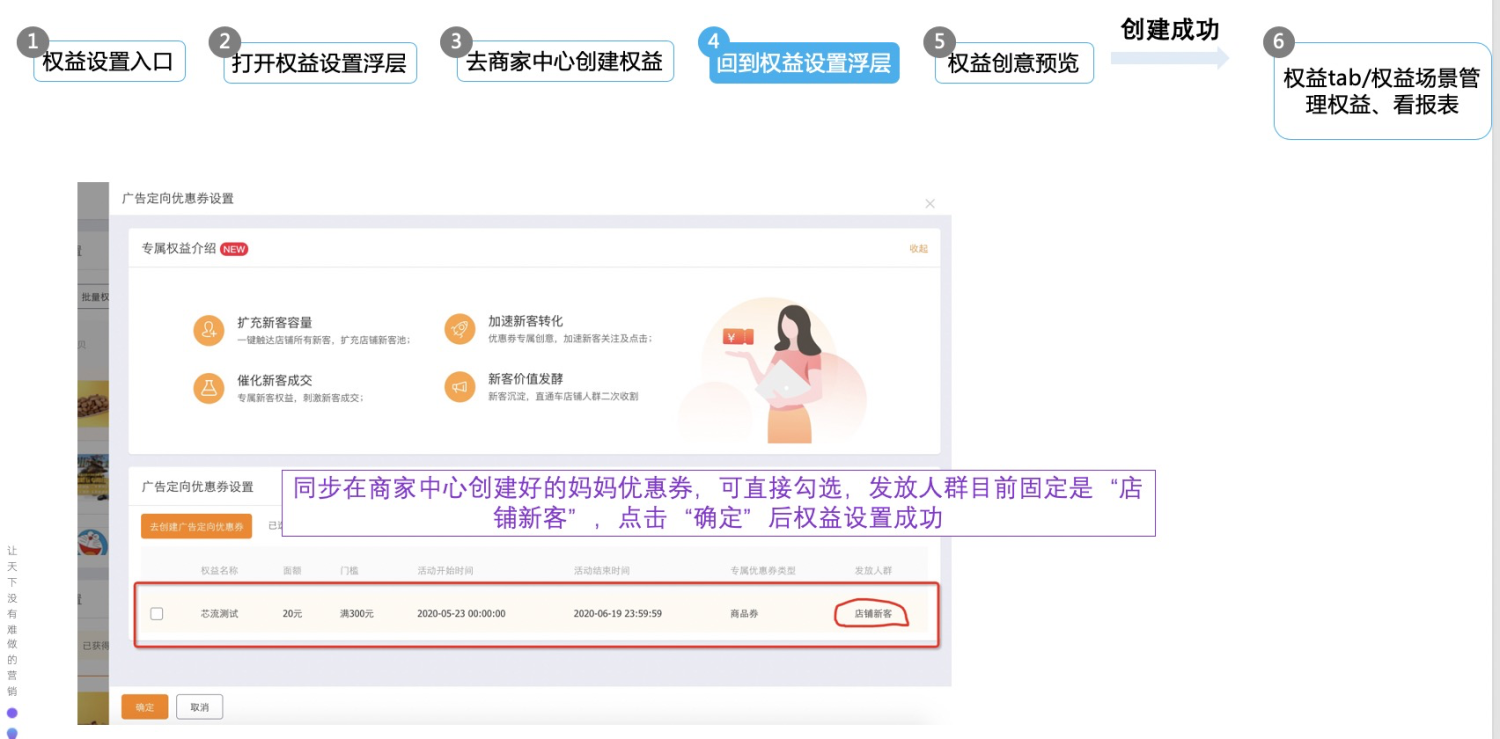1500x739 pixels.
Task: Select step box 权益tab/权益场景管理权益、看报表
Action: click(x=1382, y=90)
